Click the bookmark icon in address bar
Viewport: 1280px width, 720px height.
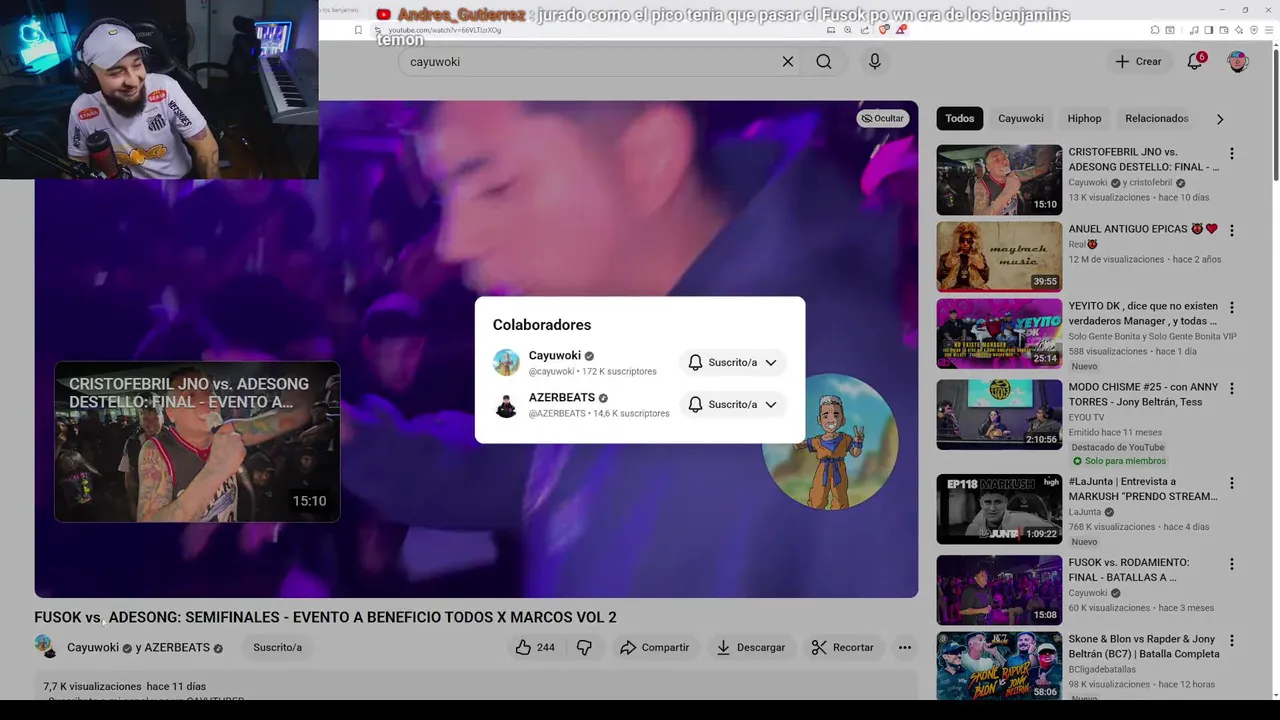click(x=358, y=30)
